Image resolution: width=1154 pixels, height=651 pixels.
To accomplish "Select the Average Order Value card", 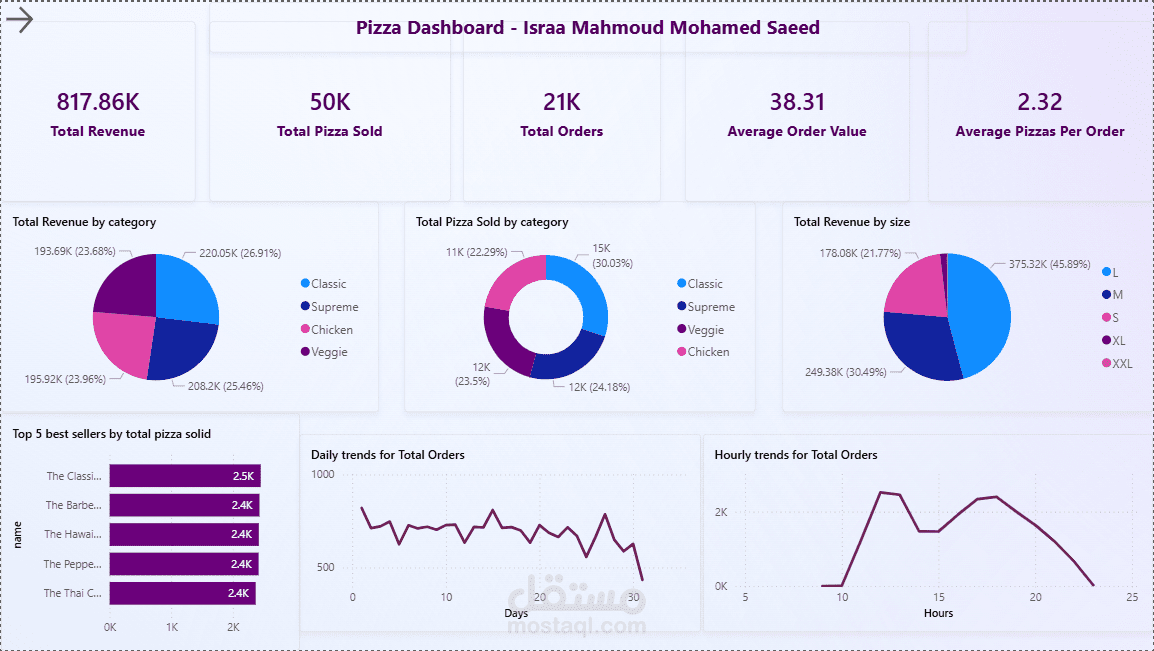I will [x=797, y=112].
